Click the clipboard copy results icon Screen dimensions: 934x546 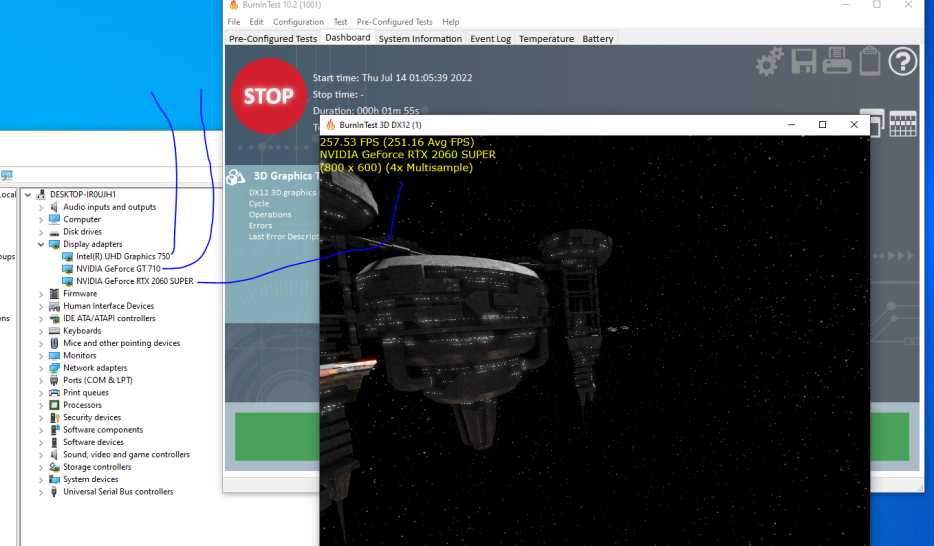(x=870, y=61)
